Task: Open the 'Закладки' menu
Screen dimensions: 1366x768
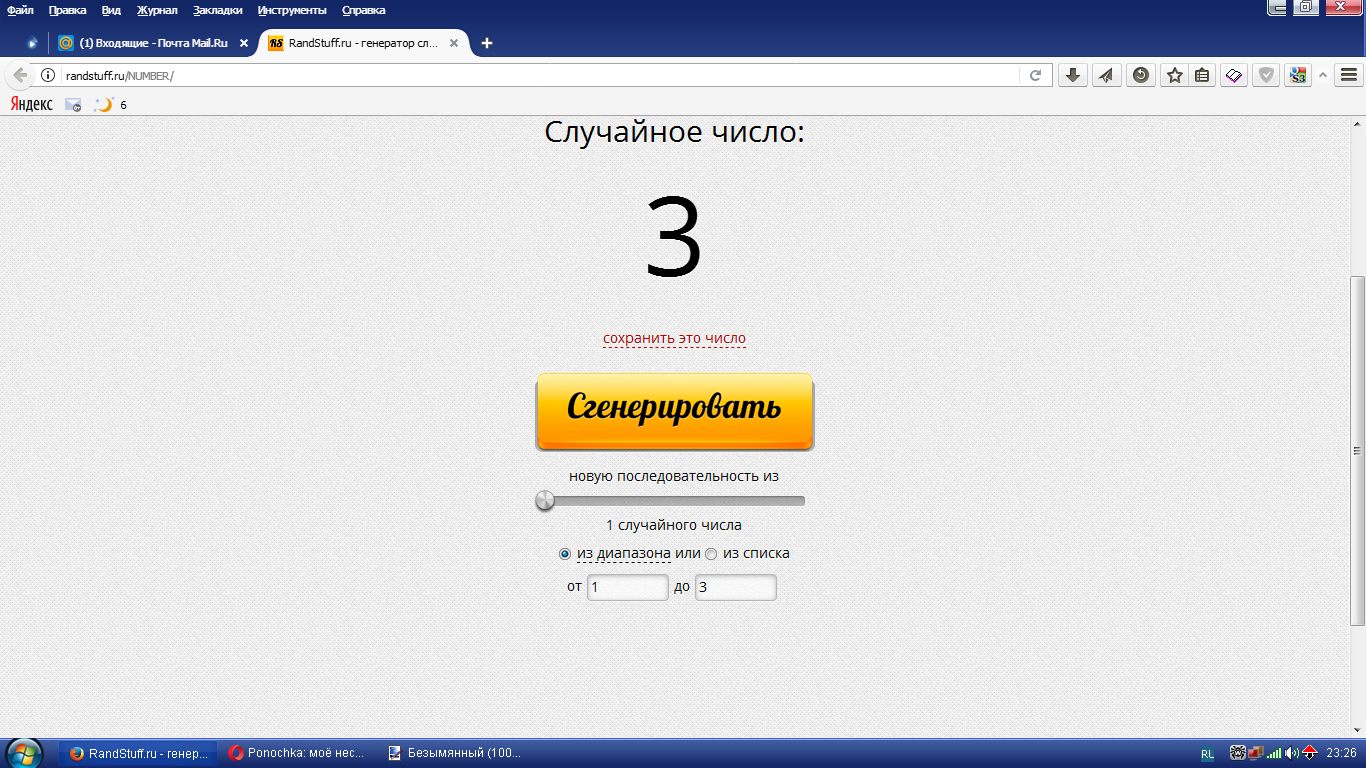Action: pos(218,10)
